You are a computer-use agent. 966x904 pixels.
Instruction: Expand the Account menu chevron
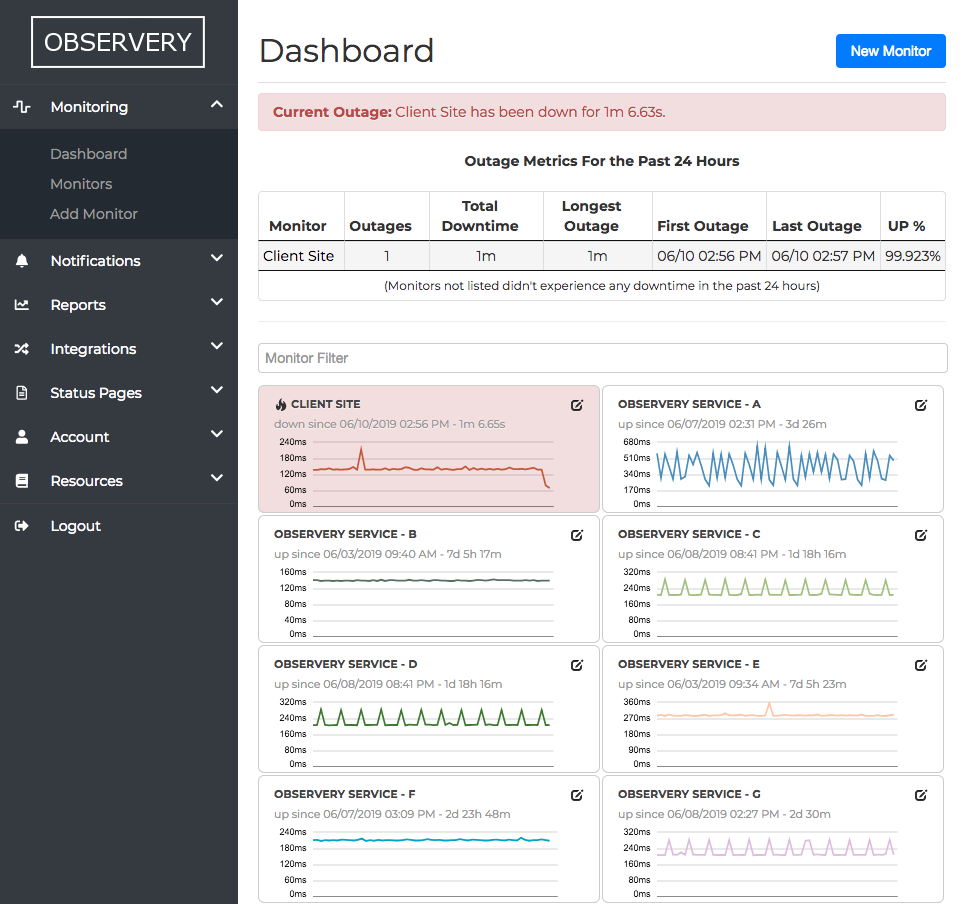(217, 434)
